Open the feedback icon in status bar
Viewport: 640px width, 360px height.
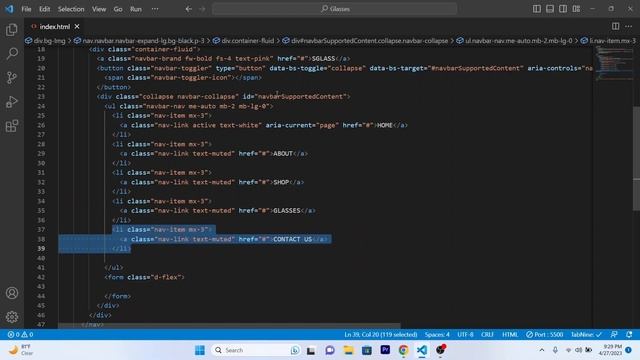[x=614, y=334]
